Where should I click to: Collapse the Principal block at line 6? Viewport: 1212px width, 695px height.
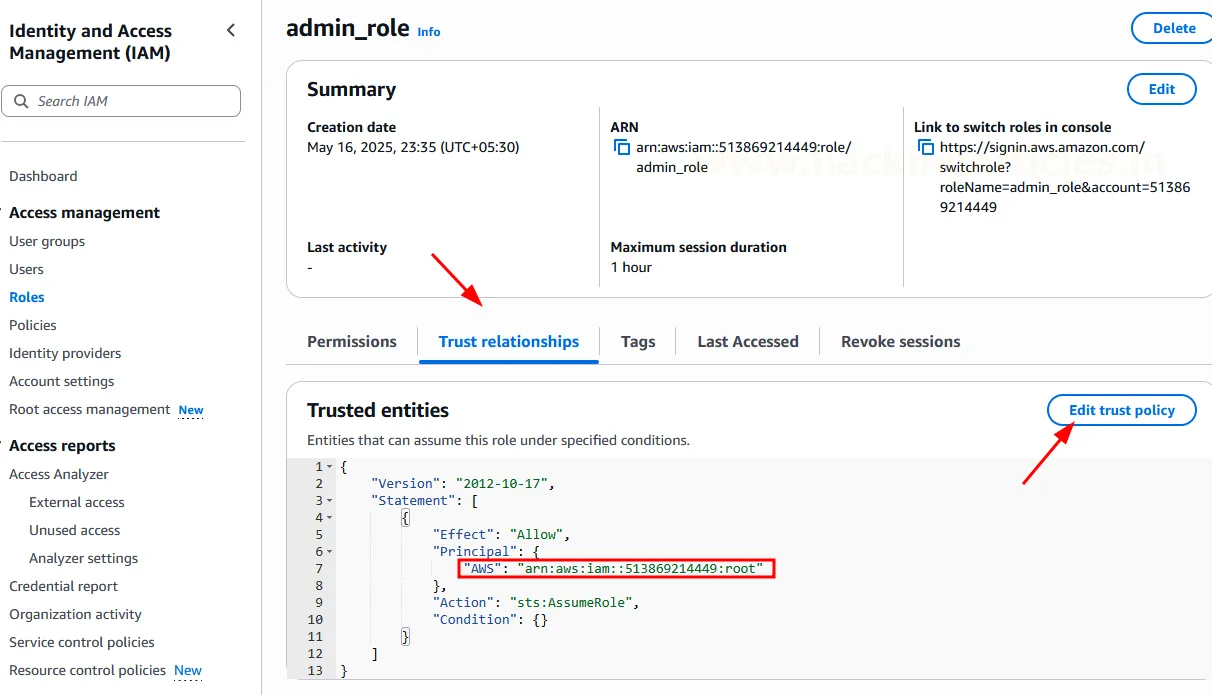331,552
